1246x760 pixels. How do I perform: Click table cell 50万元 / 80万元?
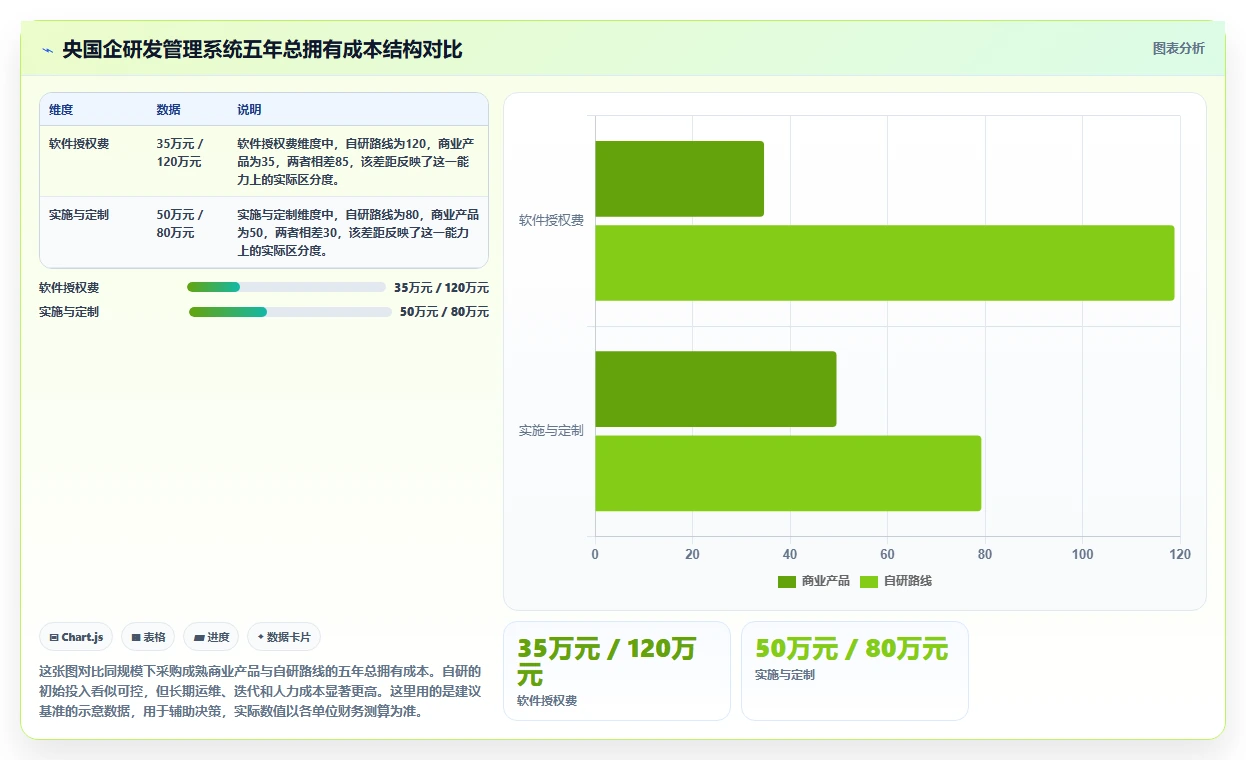[x=180, y=224]
